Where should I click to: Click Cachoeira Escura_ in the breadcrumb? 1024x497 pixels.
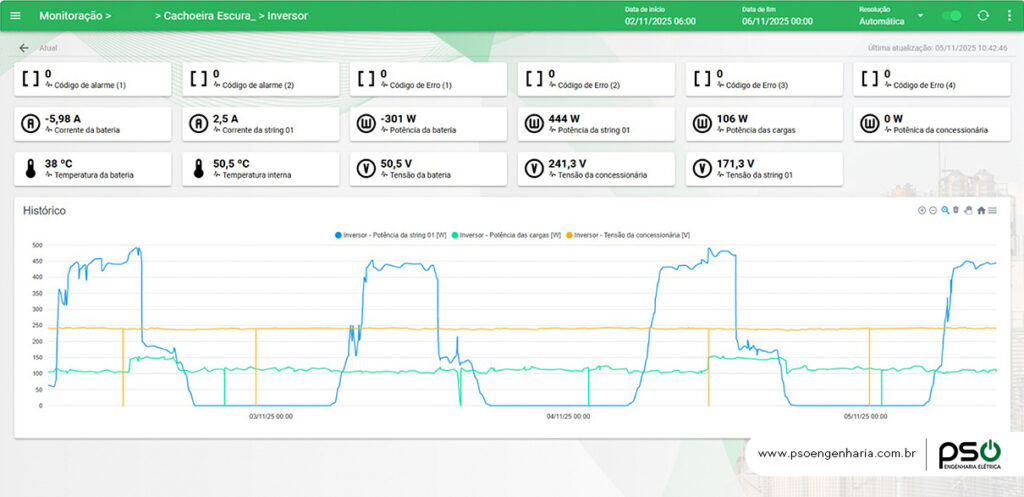tap(205, 16)
